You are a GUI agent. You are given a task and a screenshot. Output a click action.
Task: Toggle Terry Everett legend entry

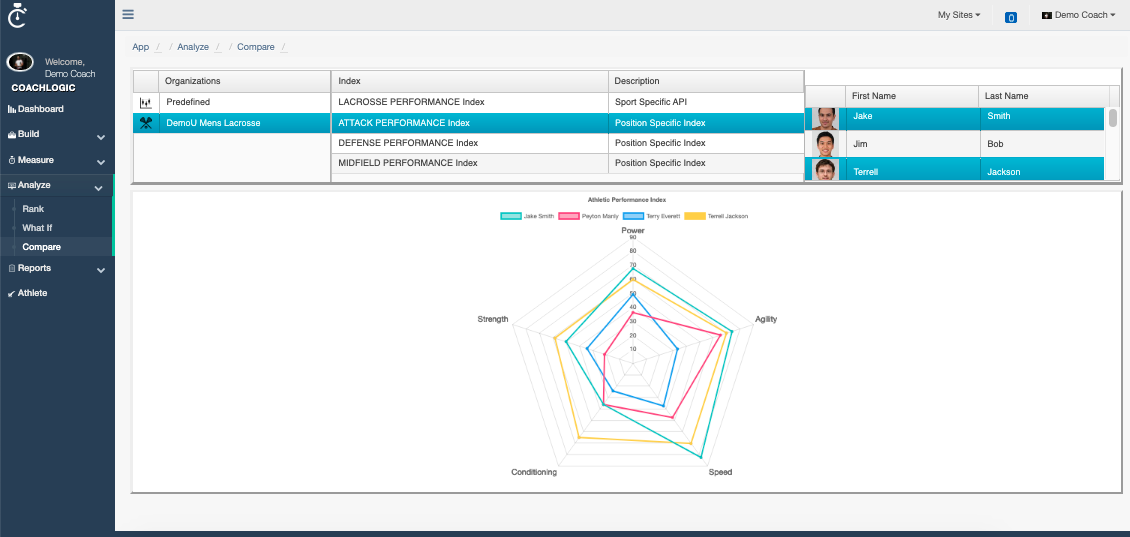(x=632, y=216)
